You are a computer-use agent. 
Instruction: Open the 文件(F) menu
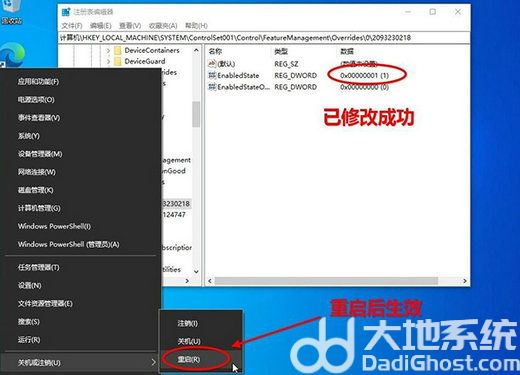(72, 26)
